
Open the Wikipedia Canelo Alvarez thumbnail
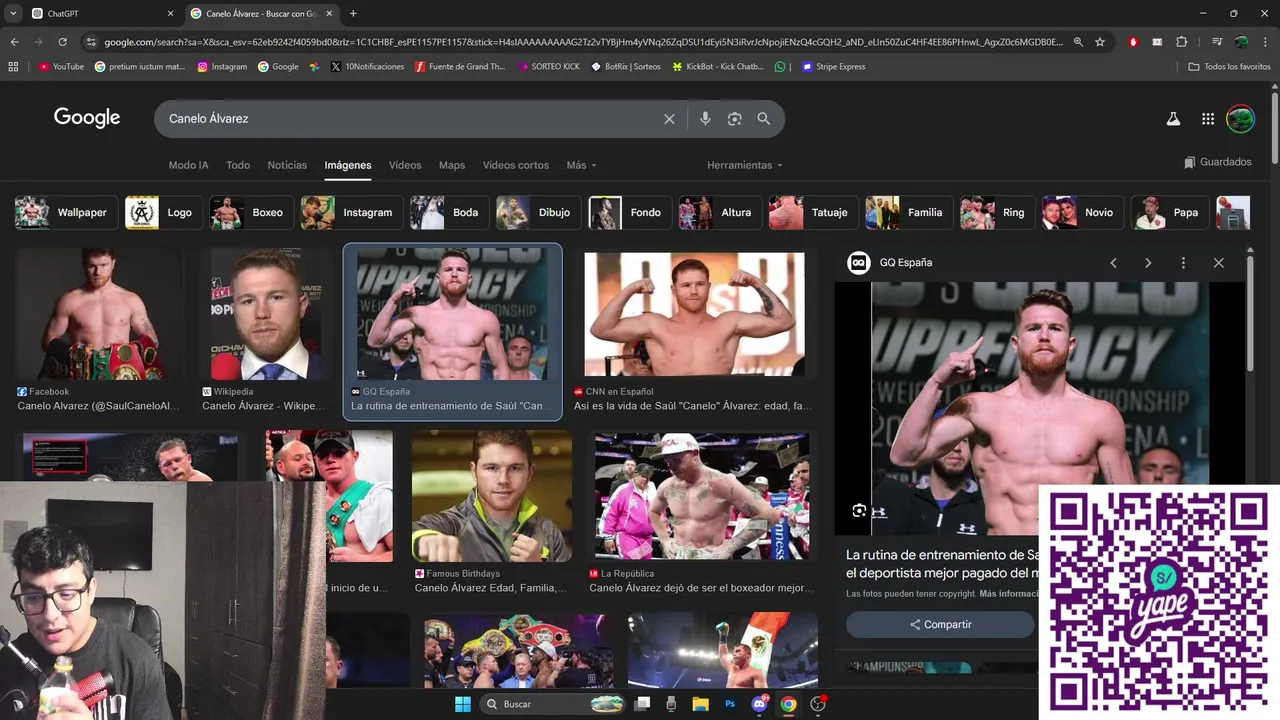click(x=265, y=315)
